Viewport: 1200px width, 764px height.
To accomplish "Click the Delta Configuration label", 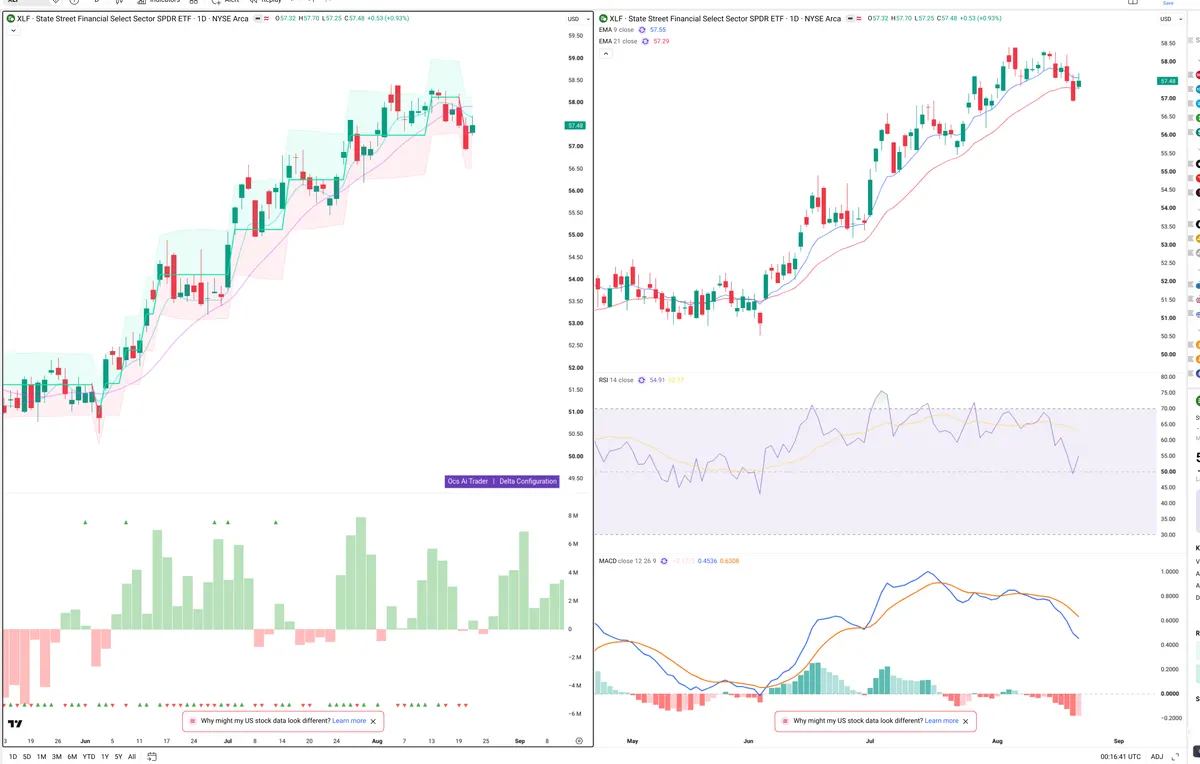I will tap(528, 481).
